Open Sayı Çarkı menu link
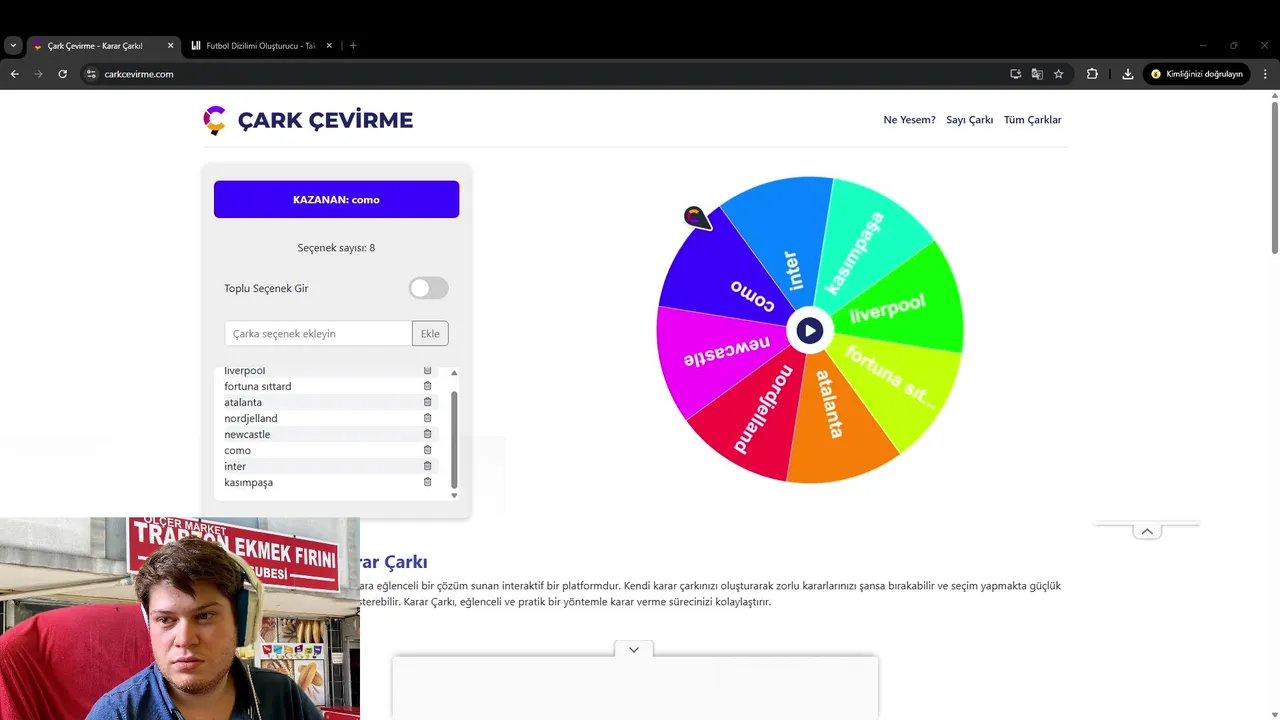Viewport: 1280px width, 720px height. [x=969, y=120]
